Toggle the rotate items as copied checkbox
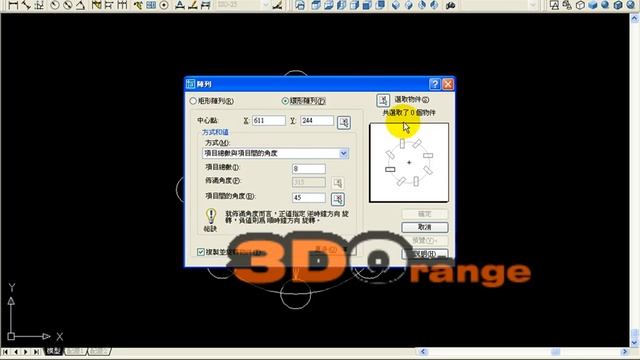 [200, 252]
